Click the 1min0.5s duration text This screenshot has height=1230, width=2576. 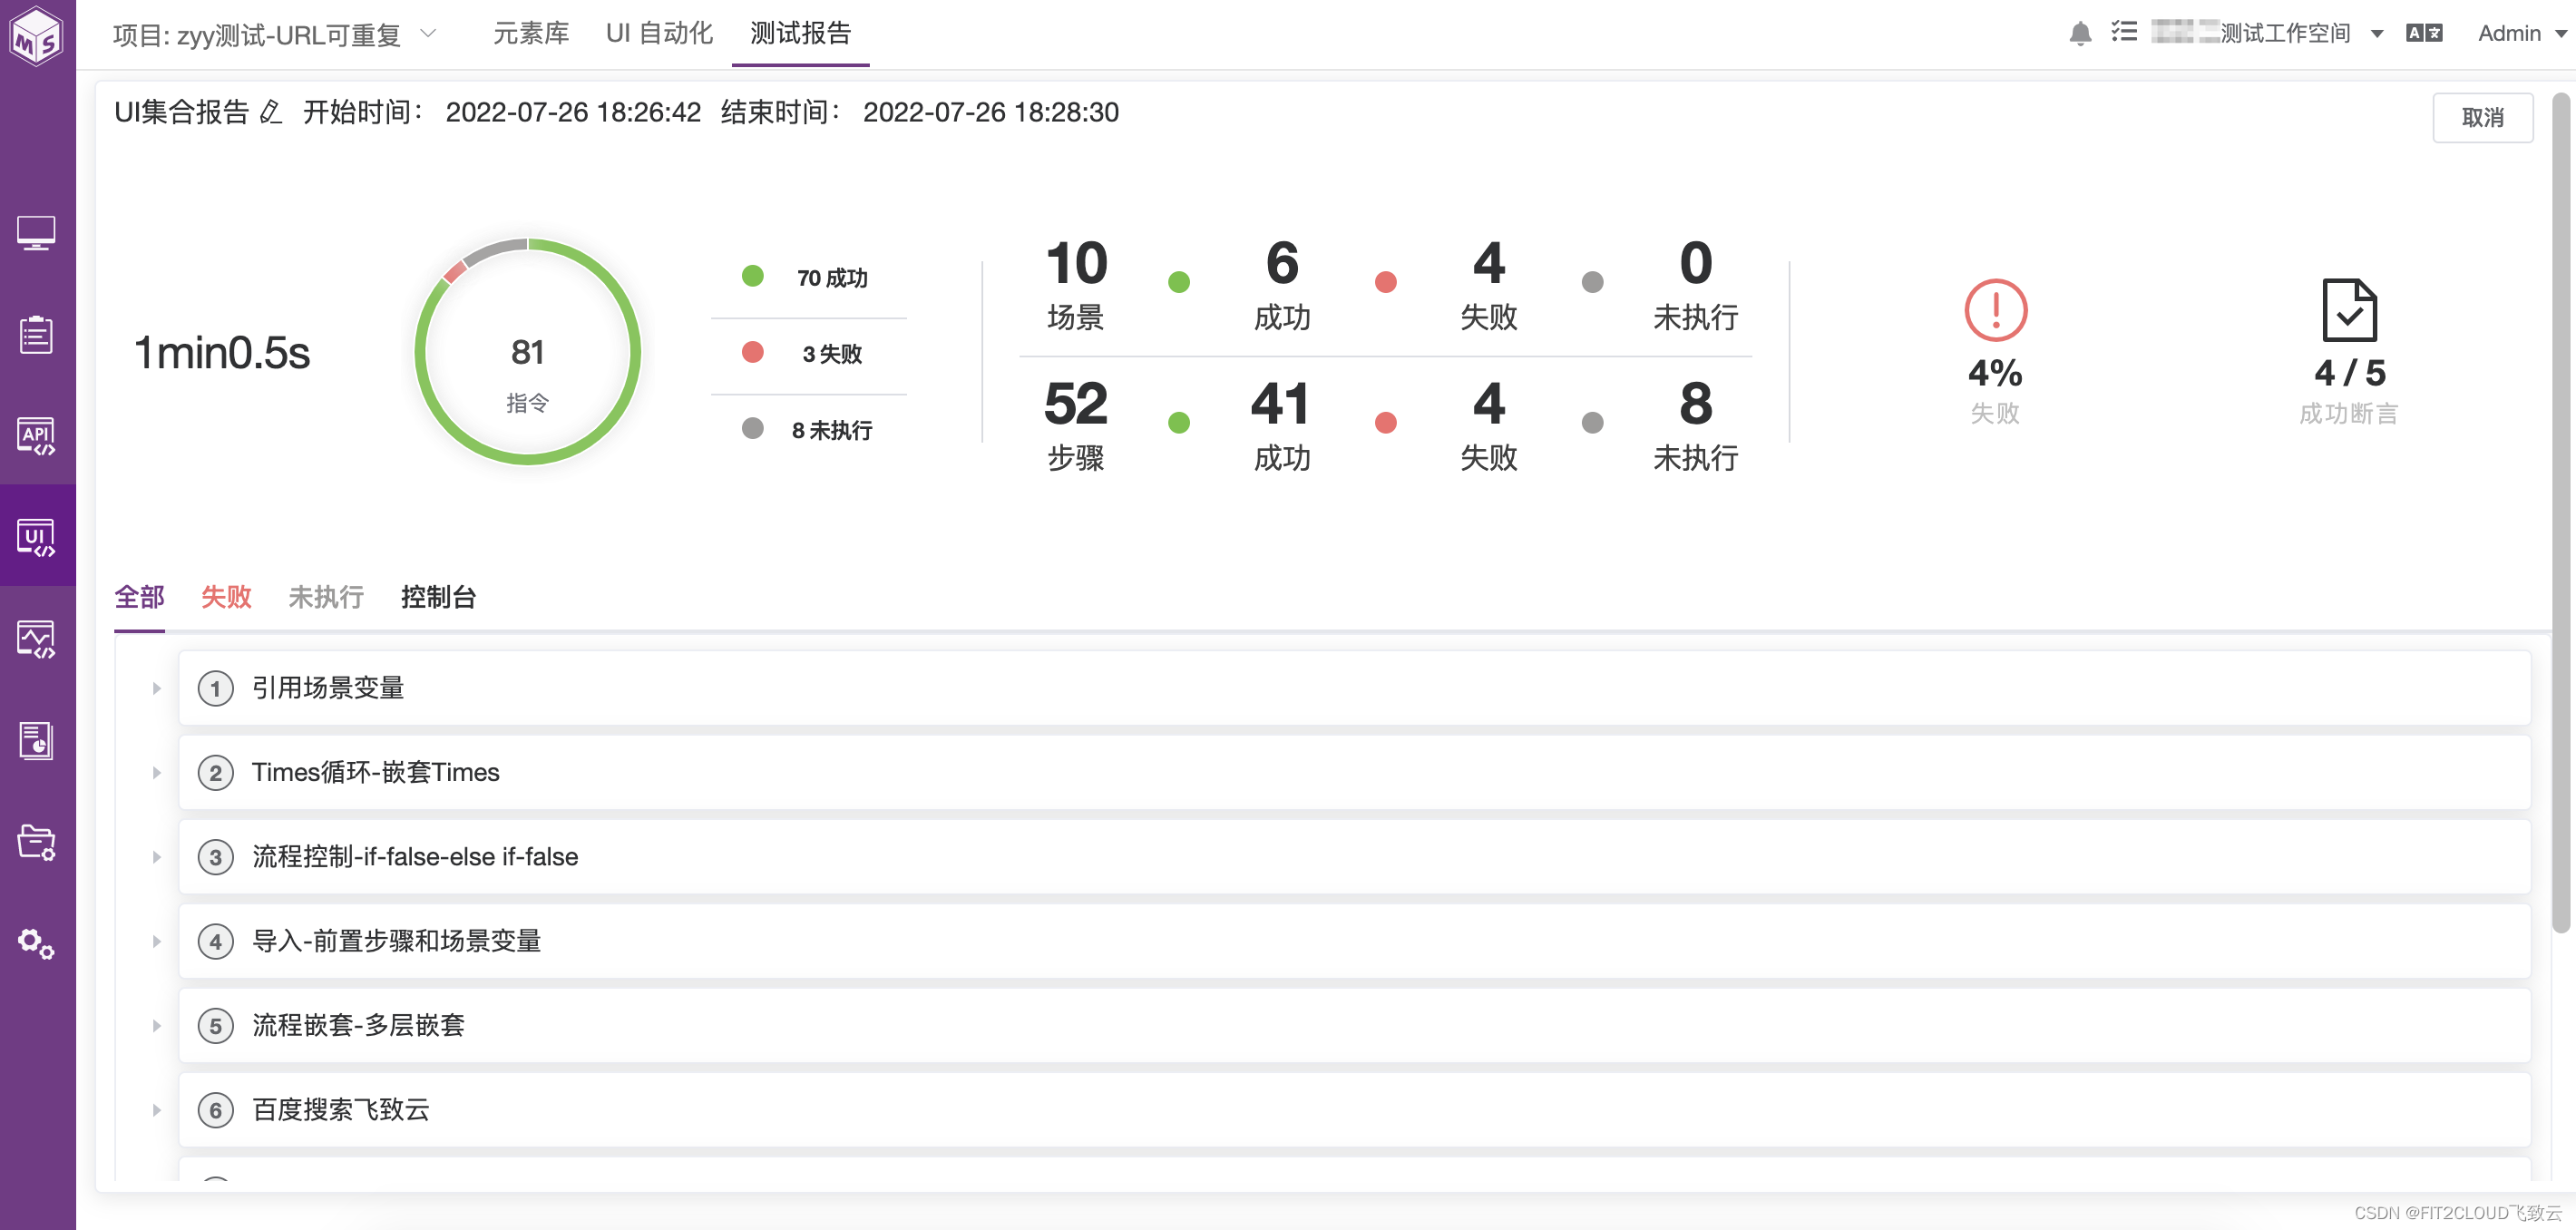pos(222,353)
